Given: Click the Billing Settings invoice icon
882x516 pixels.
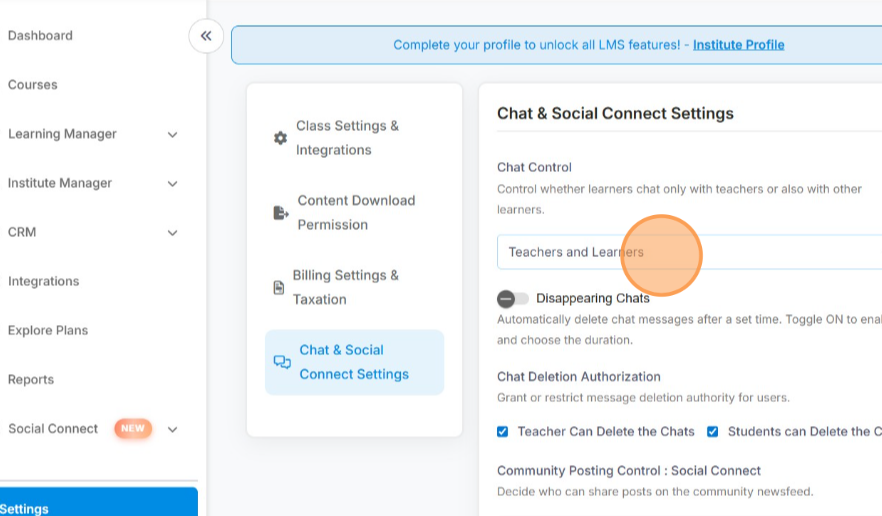Looking at the screenshot, I should point(279,288).
